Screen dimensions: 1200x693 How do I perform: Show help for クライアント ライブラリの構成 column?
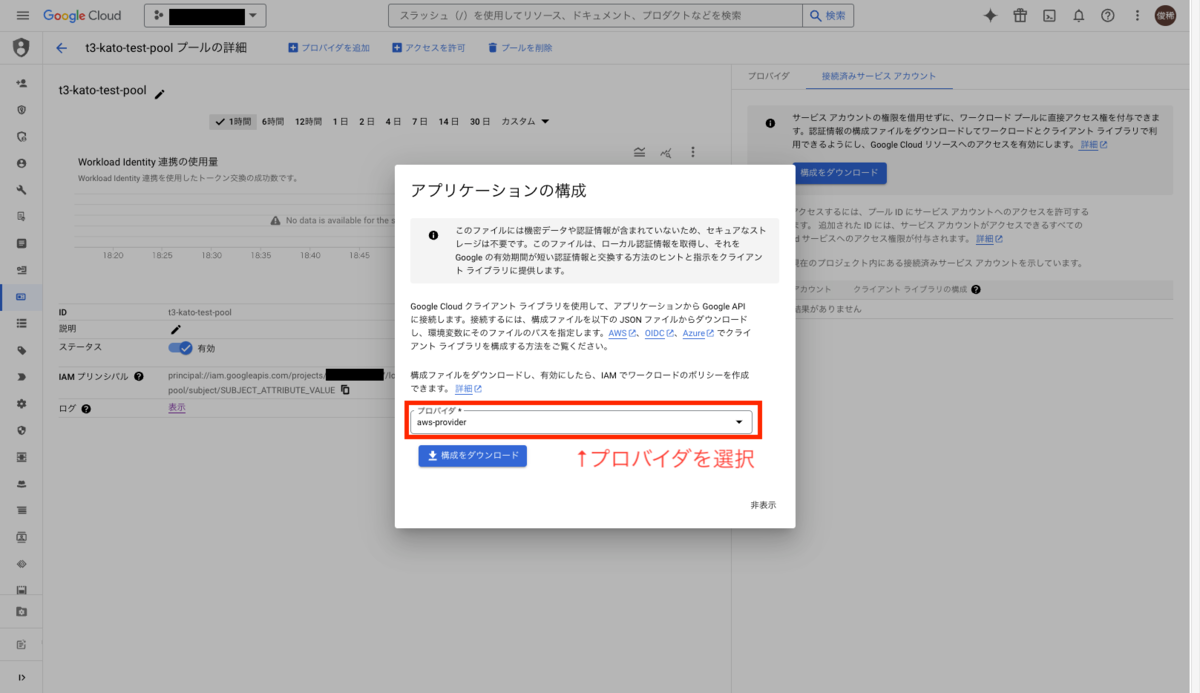tap(975, 290)
